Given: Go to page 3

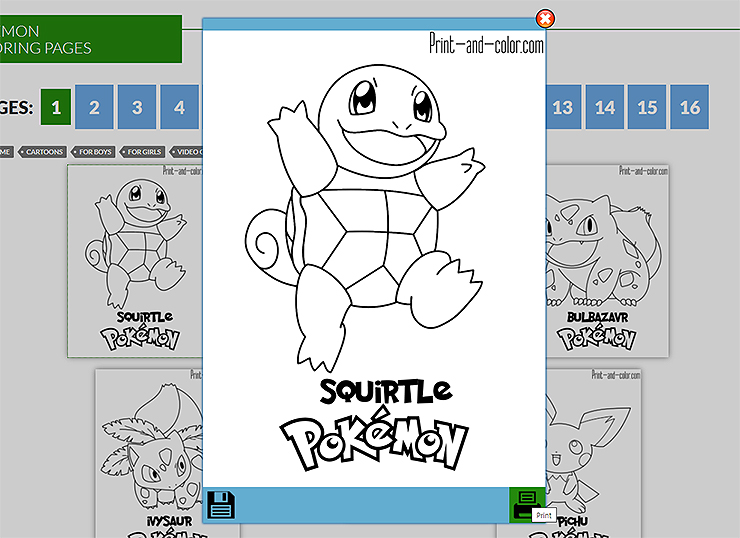Looking at the screenshot, I should pyautogui.click(x=137, y=107).
